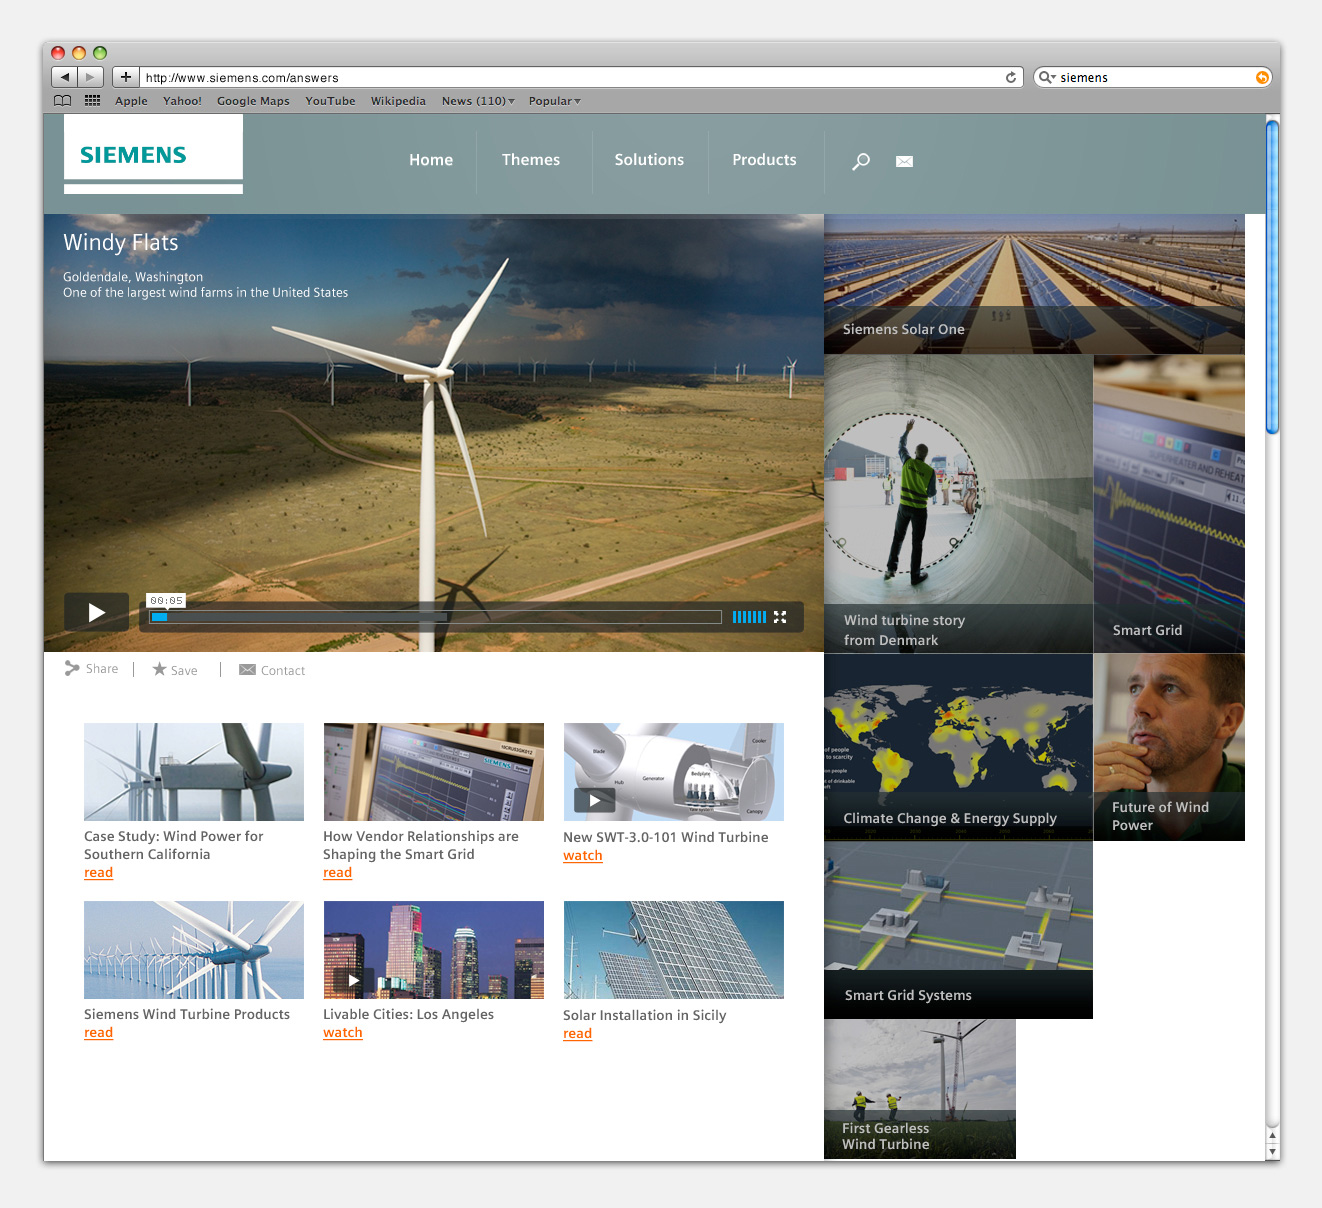1322x1208 pixels.
Task: Open the Wikipedia bookmark
Action: point(398,101)
